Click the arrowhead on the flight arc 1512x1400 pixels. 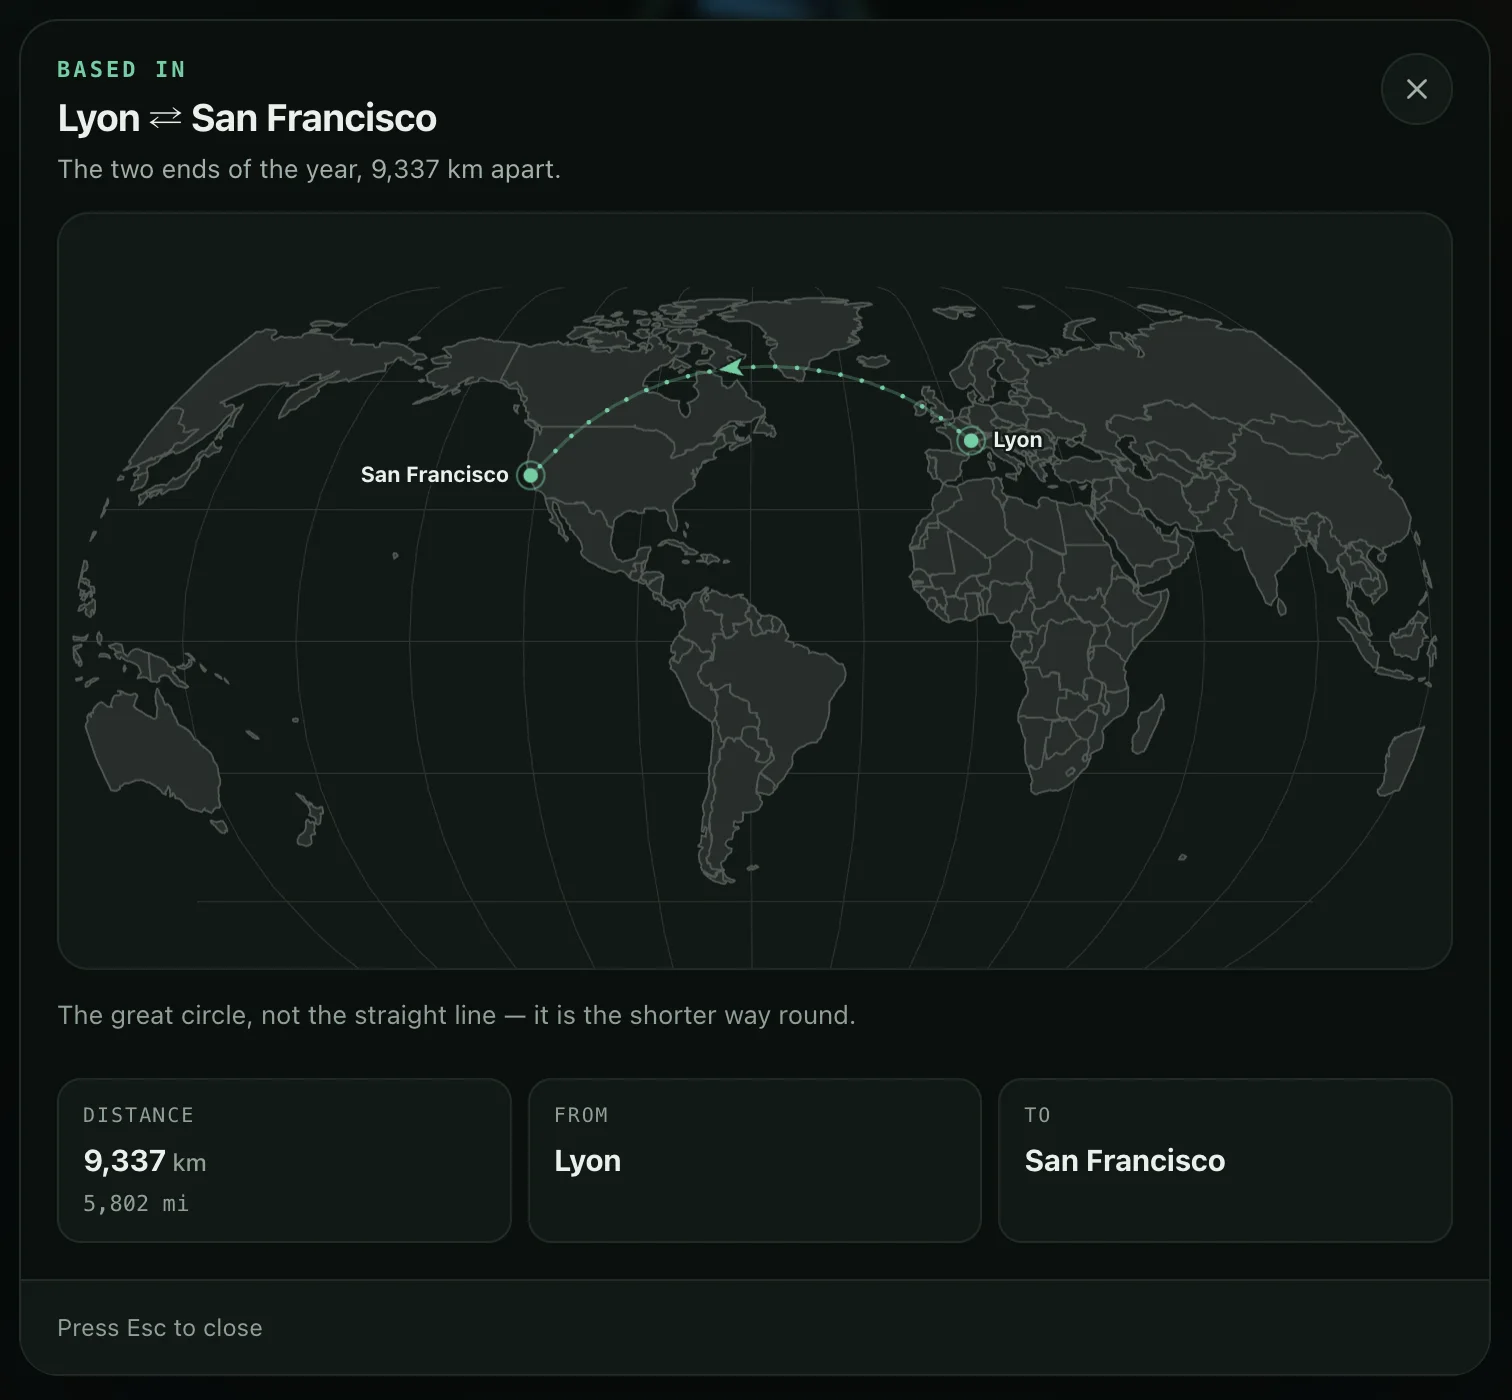732,367
